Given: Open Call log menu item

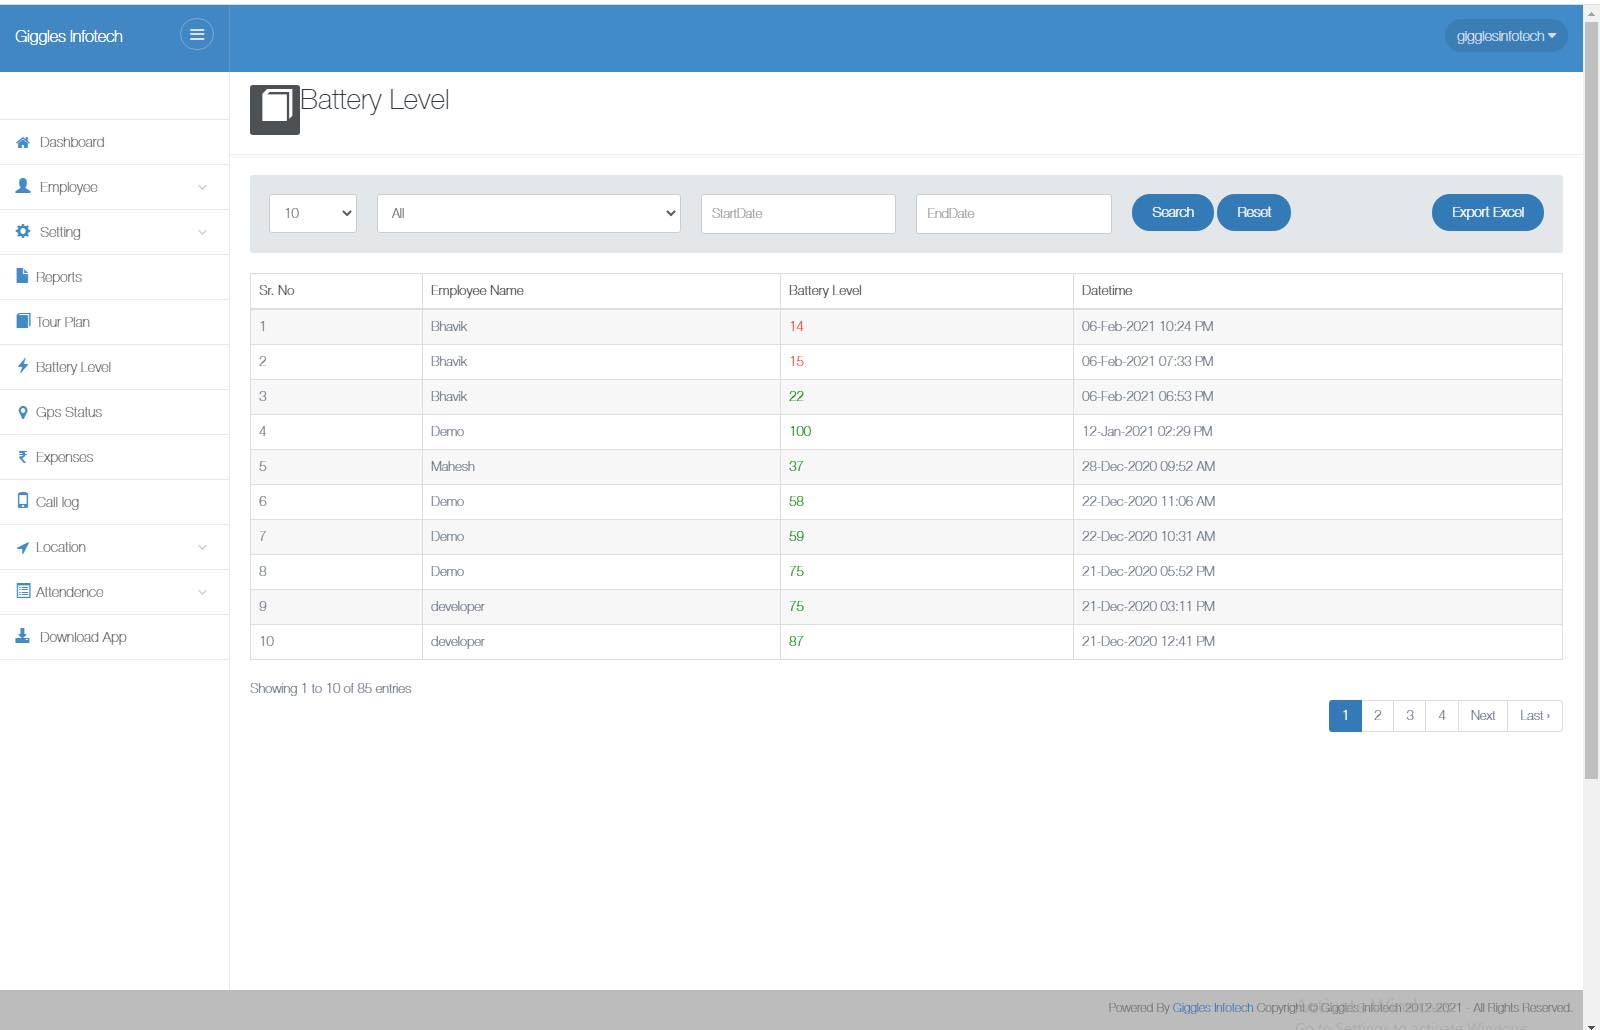Looking at the screenshot, I should click(x=114, y=502).
